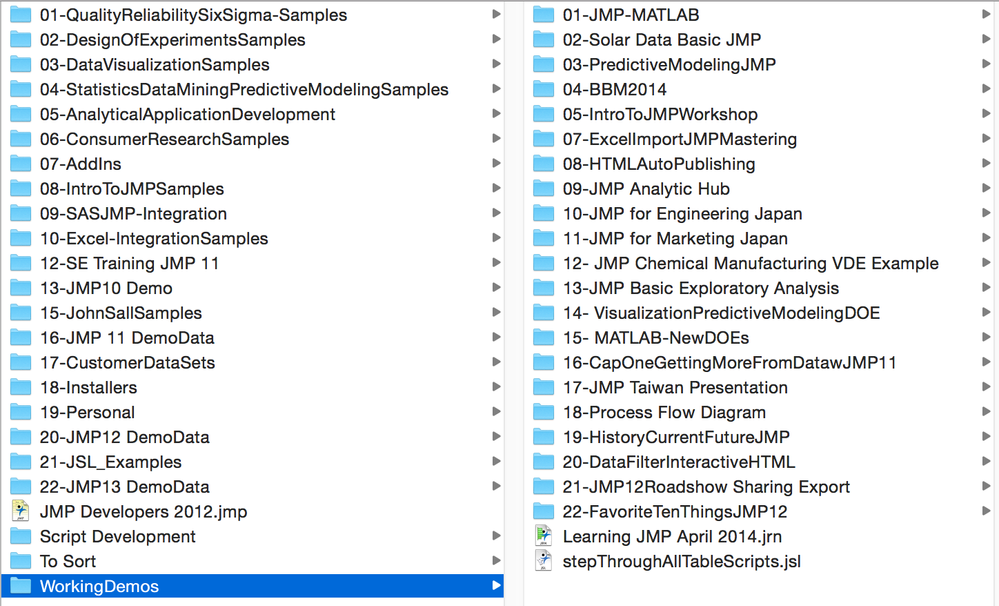This screenshot has height=606, width=999.
Task: Select the 07-ExcelImportJMPMastering folder name
Action: pos(680,139)
